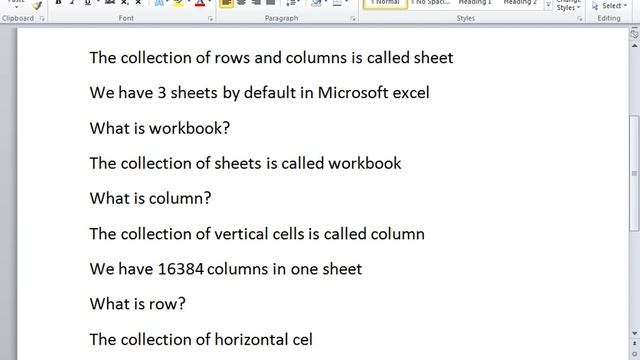Open Paragraph dialog box launcher

coord(353,19)
